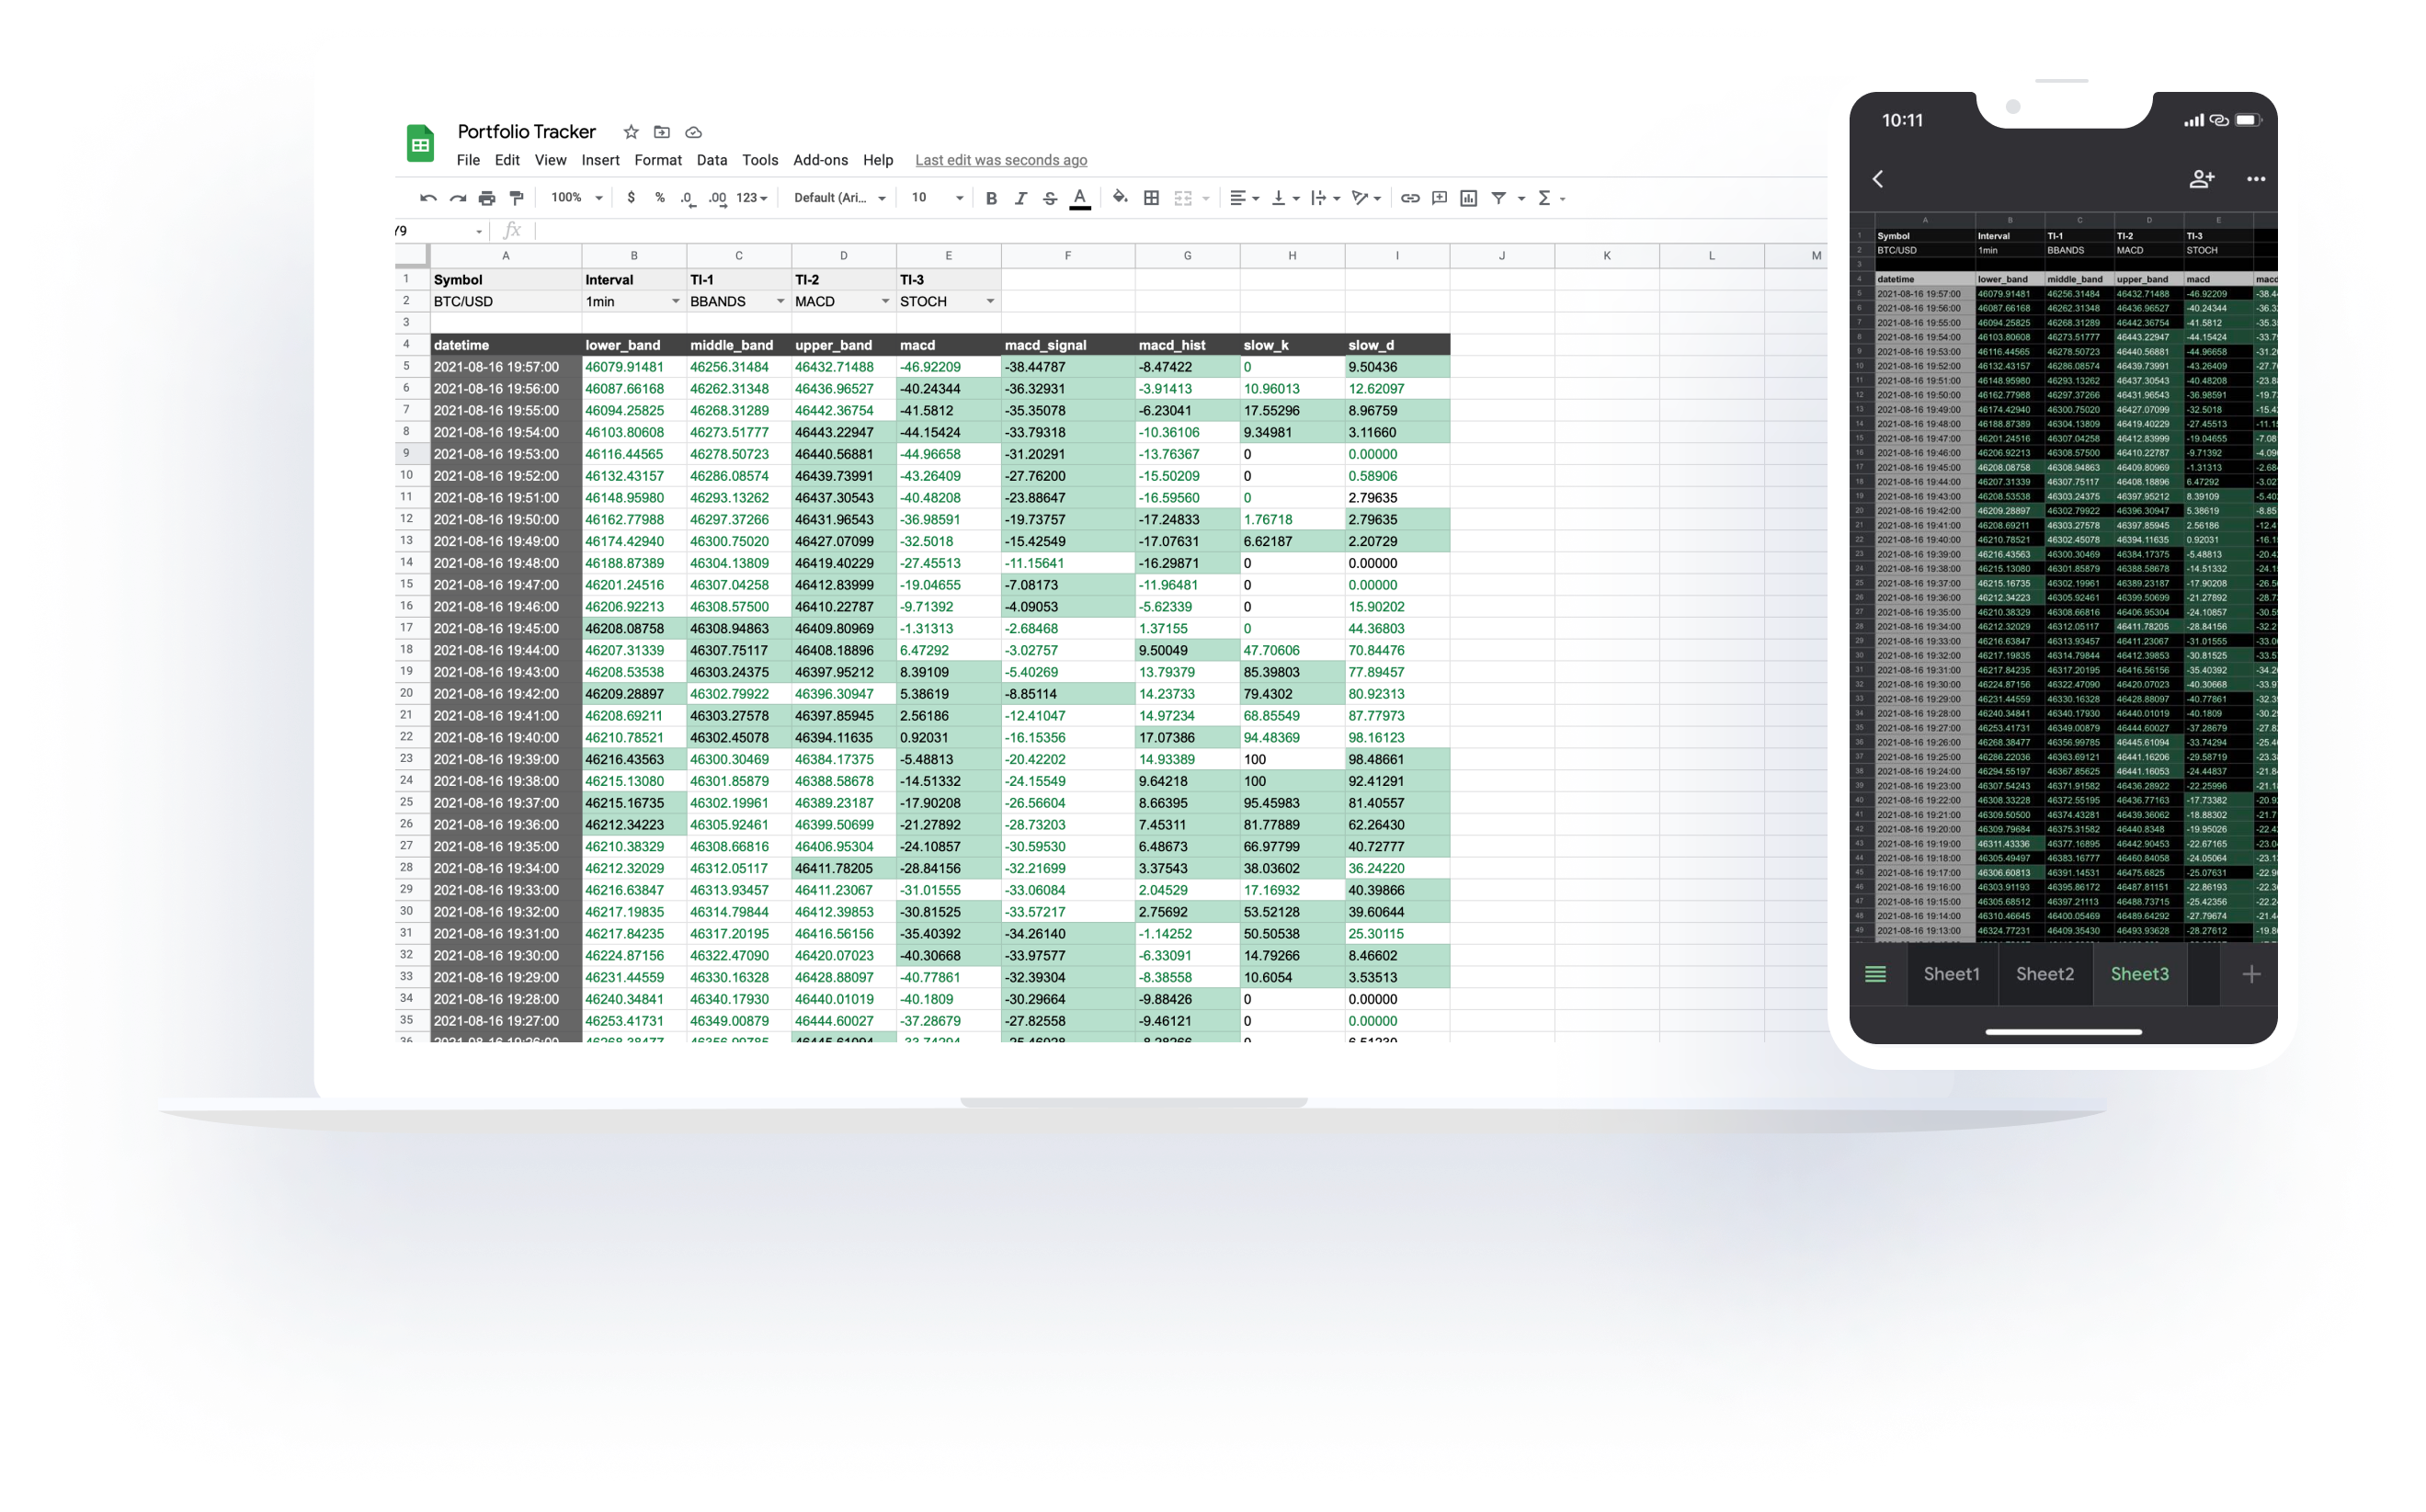This screenshot has width=2426, height=1512.
Task: Open the font size 10 dropdown
Action: coord(937,198)
